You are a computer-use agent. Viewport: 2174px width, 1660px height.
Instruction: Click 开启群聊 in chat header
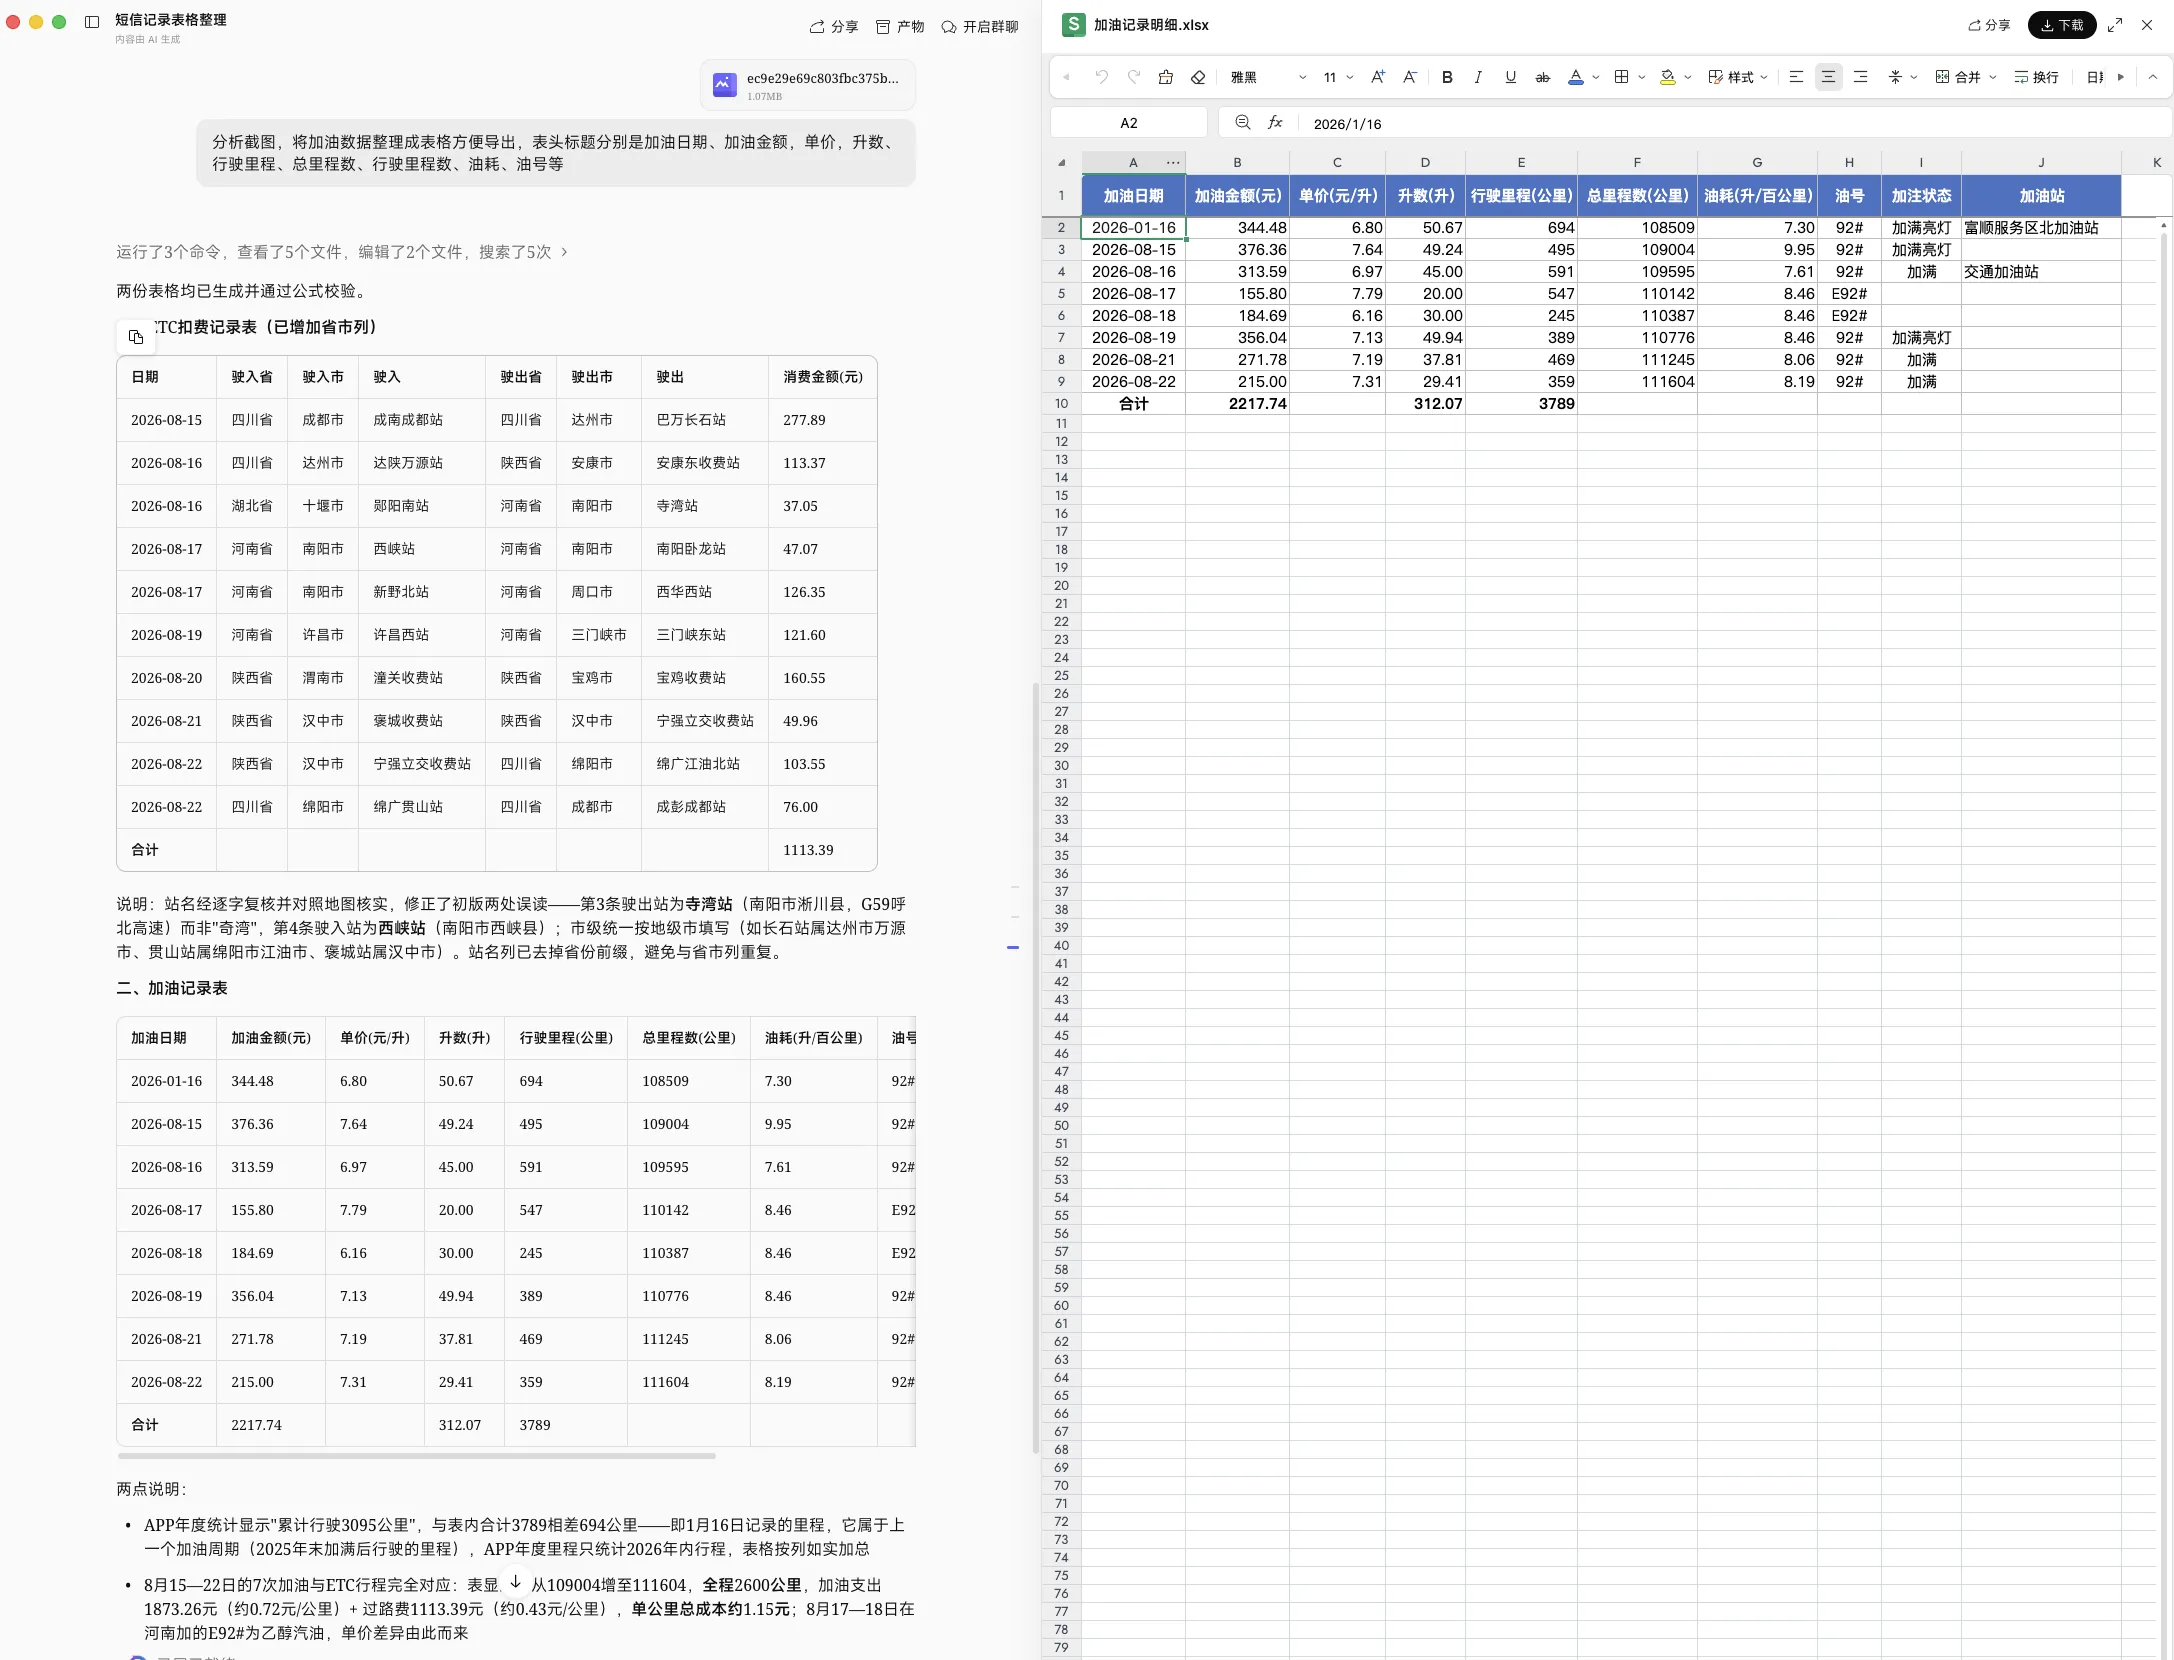point(980,27)
